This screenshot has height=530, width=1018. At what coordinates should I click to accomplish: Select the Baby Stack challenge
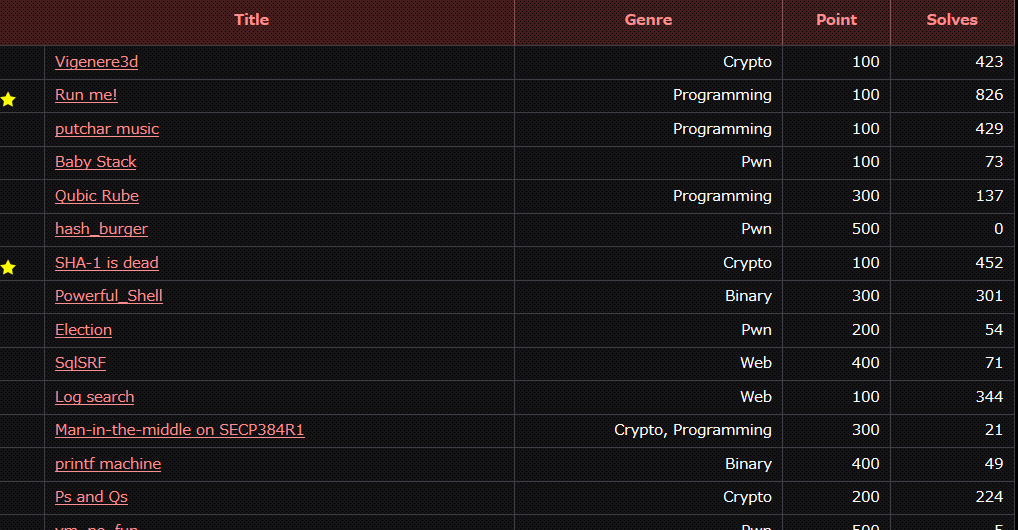click(x=95, y=162)
